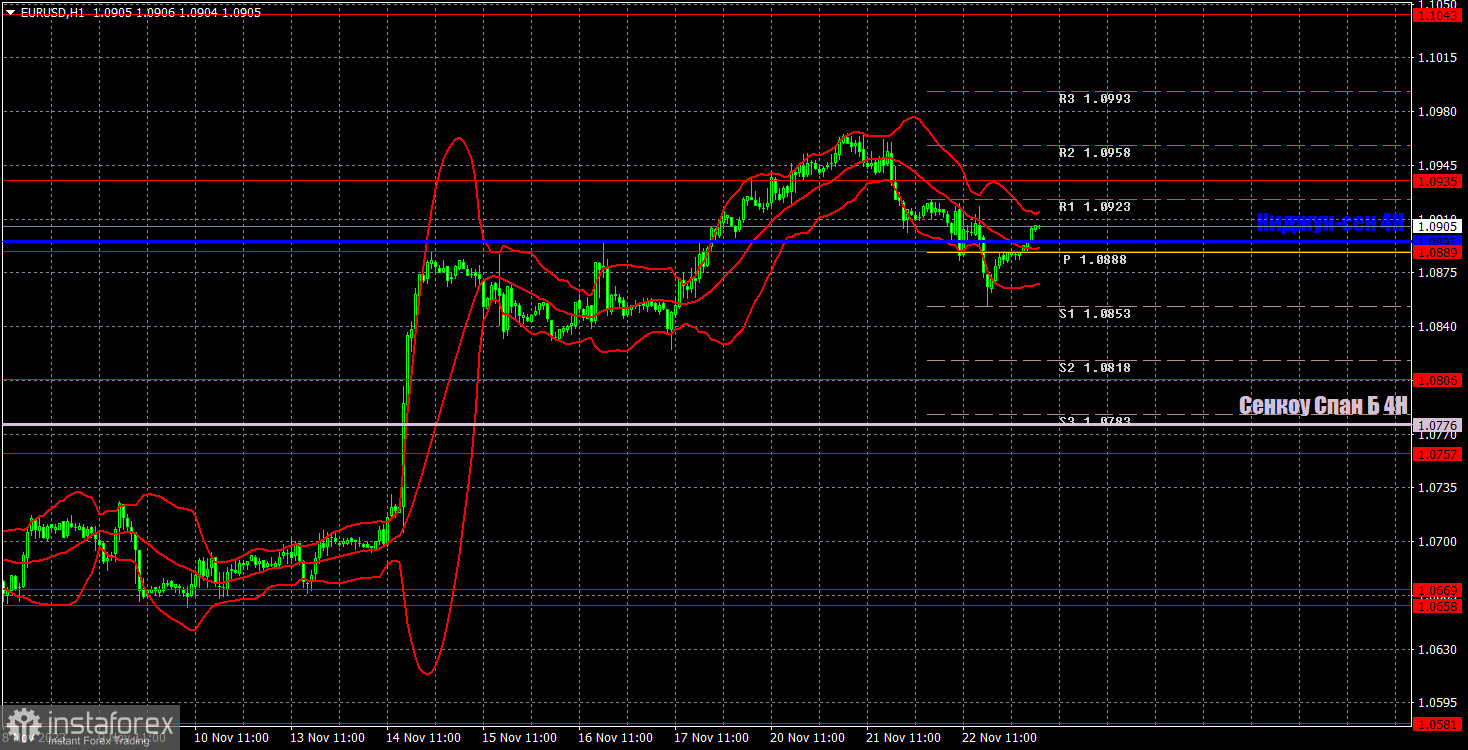Click the 22 Nov 11:00 time label

coord(1000,738)
